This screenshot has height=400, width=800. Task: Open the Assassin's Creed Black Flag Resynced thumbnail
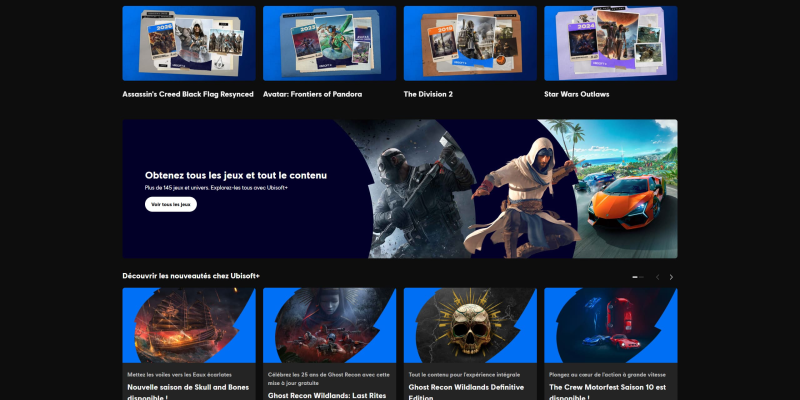pos(189,43)
